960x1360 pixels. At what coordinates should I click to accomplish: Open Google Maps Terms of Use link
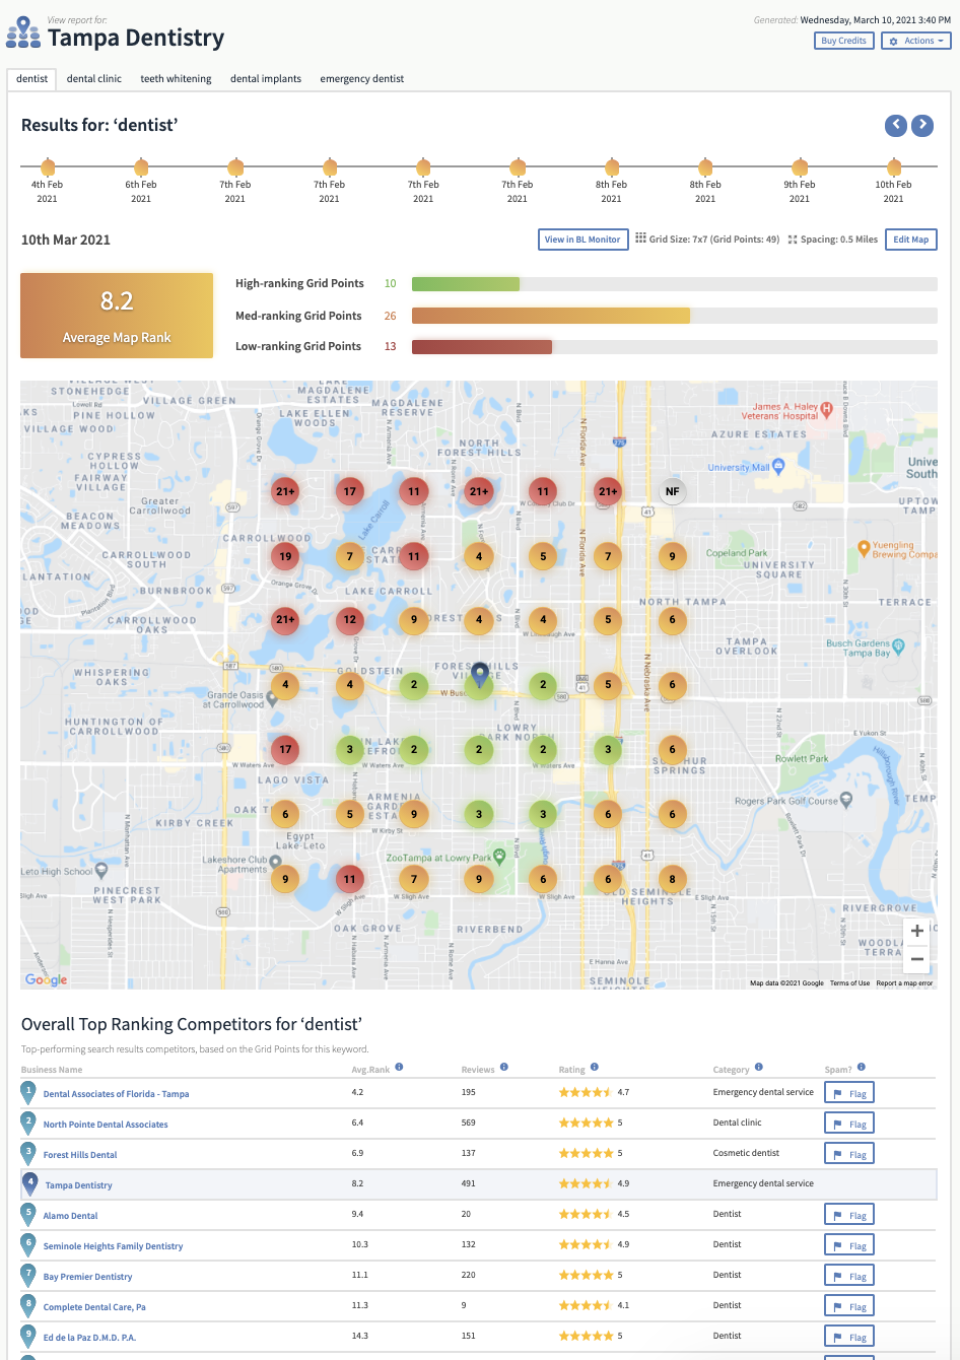pyautogui.click(x=850, y=983)
